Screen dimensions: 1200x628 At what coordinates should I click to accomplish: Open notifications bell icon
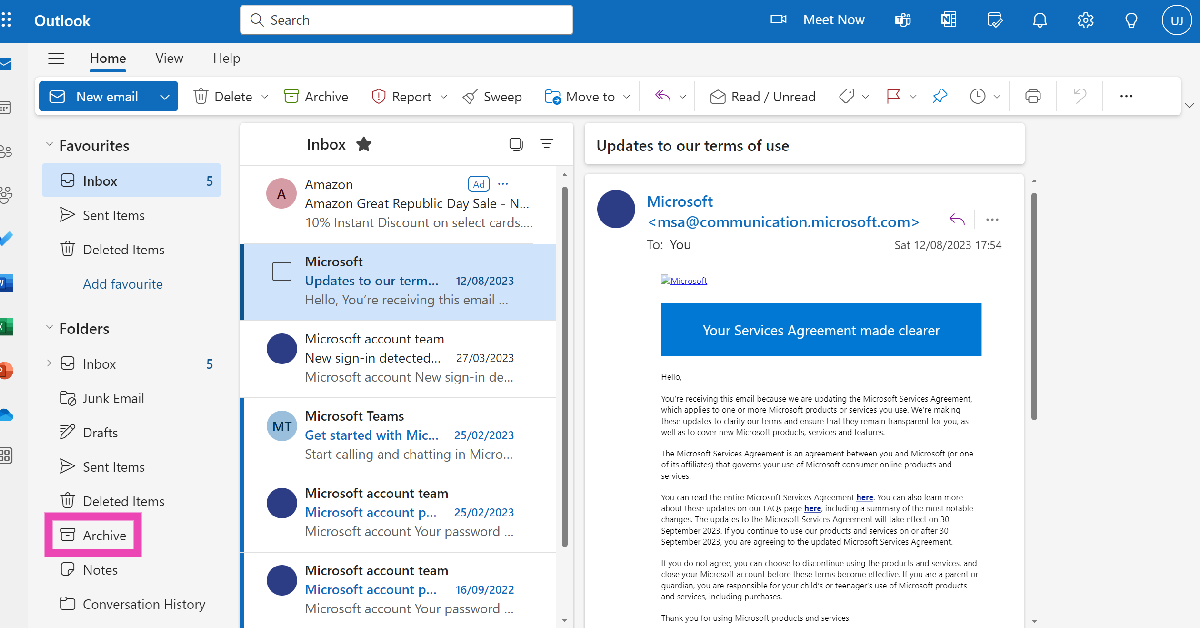tap(1040, 20)
